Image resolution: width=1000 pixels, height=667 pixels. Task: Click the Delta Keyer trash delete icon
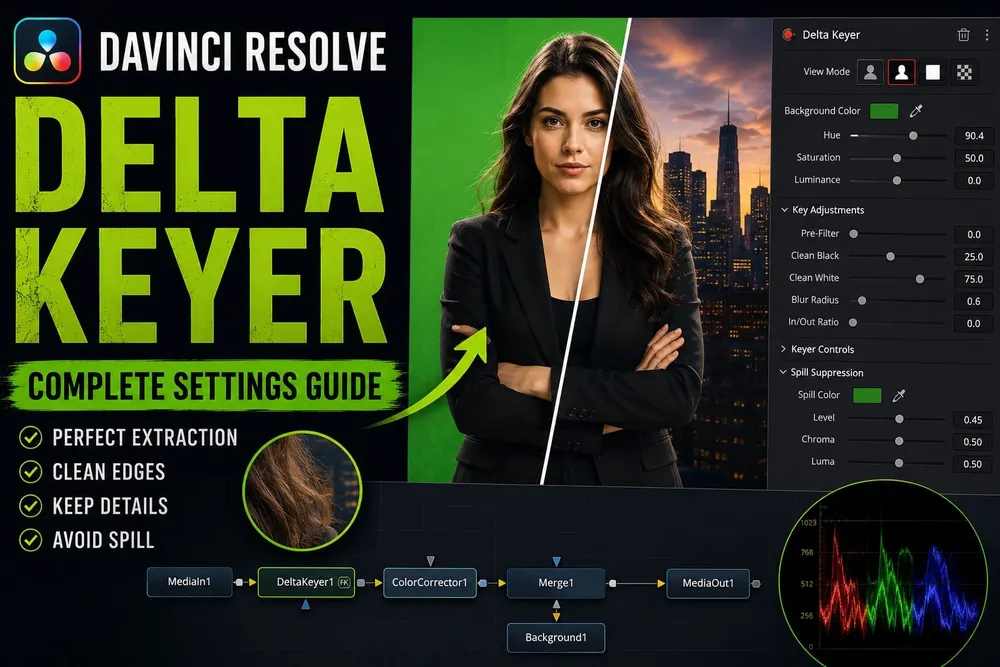click(963, 35)
